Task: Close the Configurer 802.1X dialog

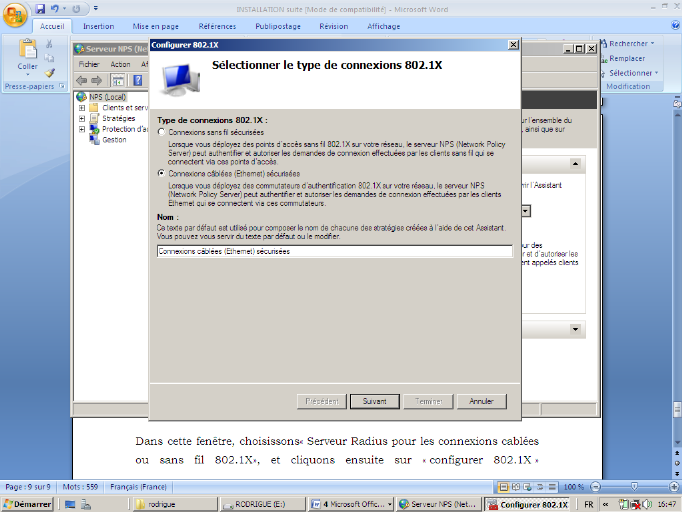Action: click(x=513, y=44)
